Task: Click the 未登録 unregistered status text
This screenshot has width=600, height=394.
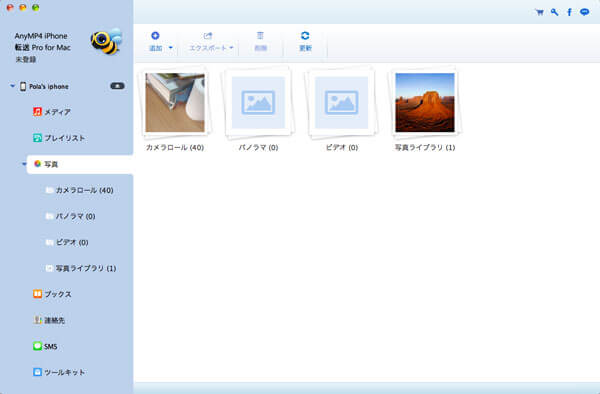Action: pos(26,59)
